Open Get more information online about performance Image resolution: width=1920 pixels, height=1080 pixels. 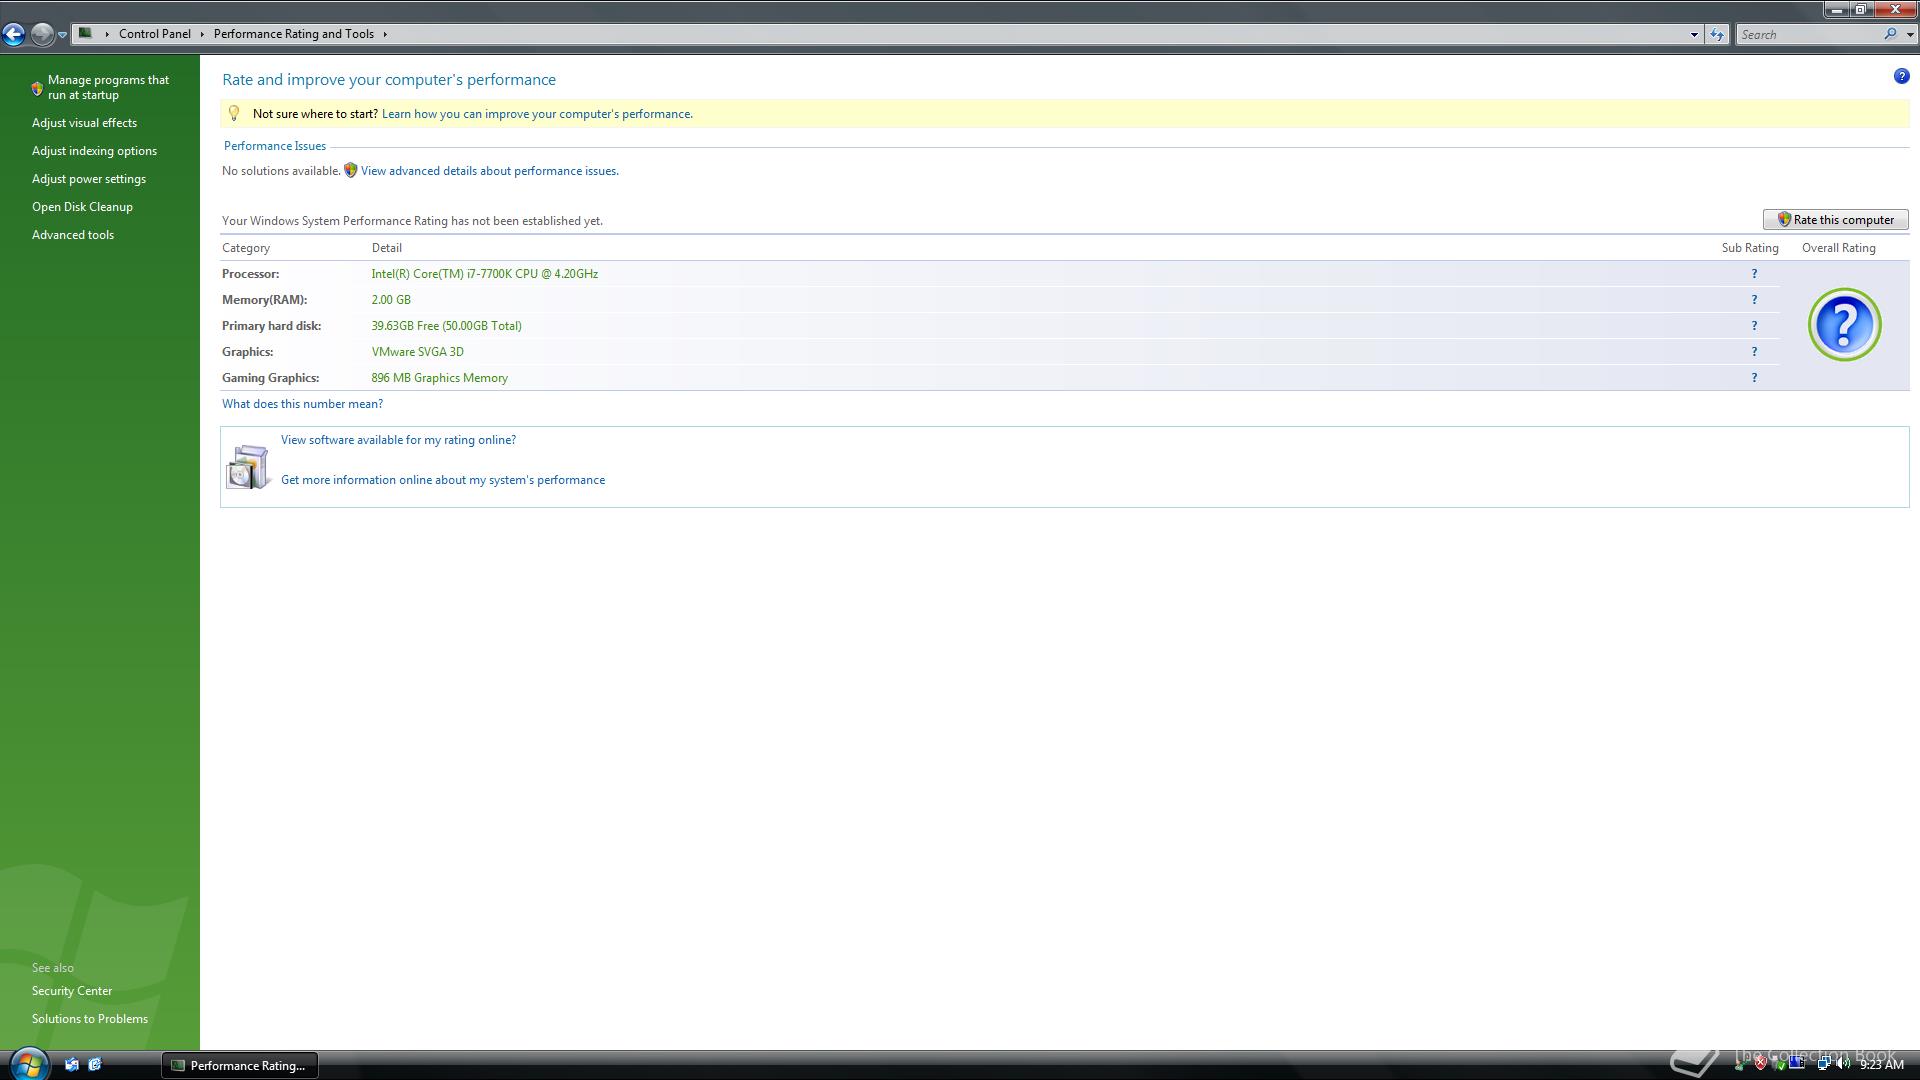click(443, 480)
